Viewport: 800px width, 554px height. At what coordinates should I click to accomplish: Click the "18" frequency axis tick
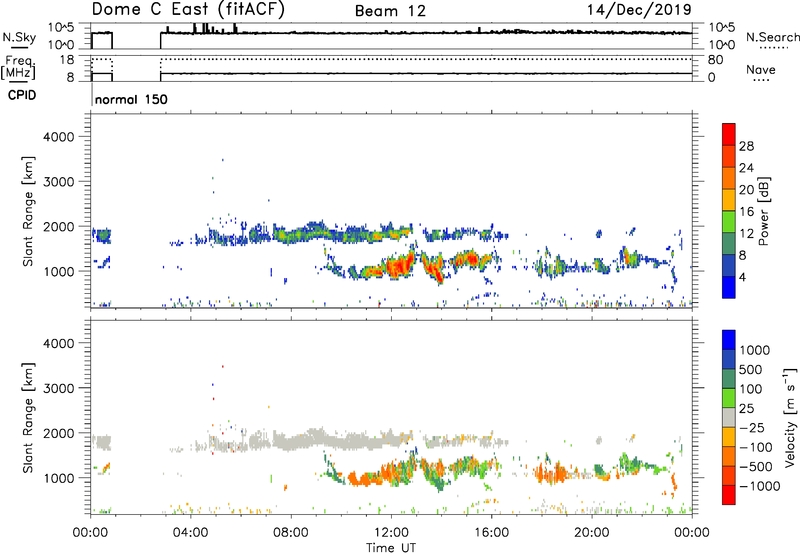click(x=67, y=60)
